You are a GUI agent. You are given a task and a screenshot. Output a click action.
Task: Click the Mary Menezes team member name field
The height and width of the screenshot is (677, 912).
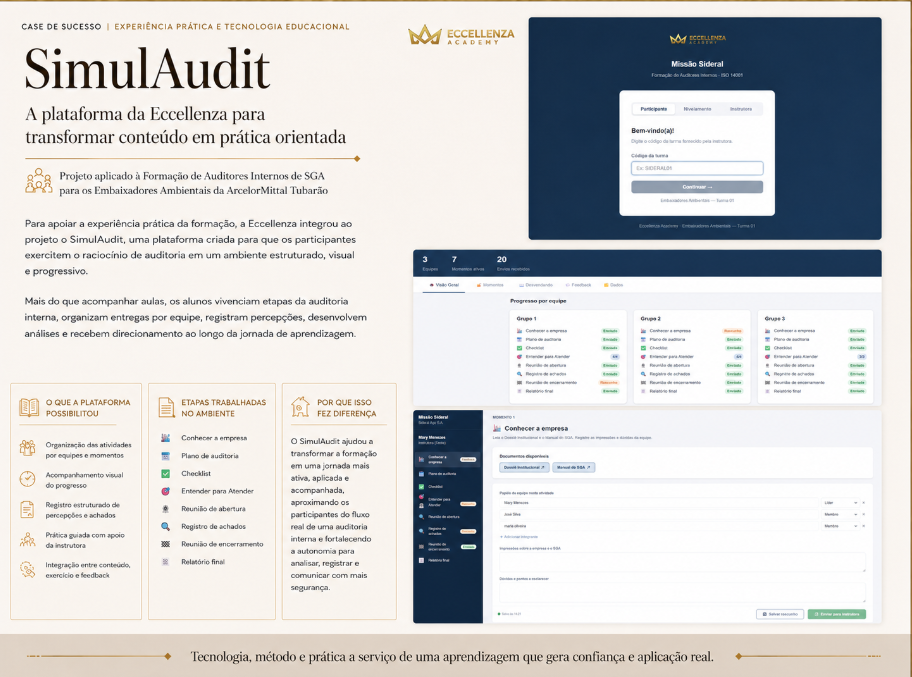click(660, 503)
